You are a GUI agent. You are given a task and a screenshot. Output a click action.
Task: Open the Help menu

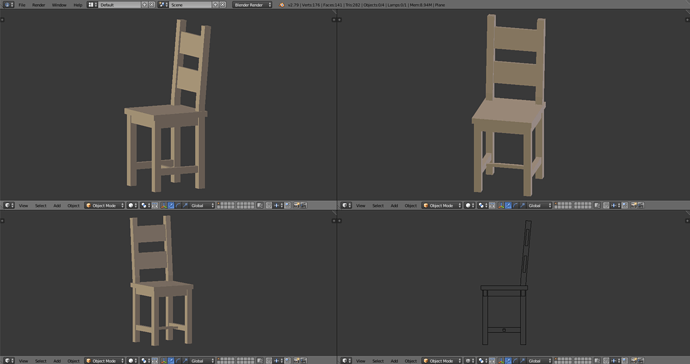tap(78, 4)
